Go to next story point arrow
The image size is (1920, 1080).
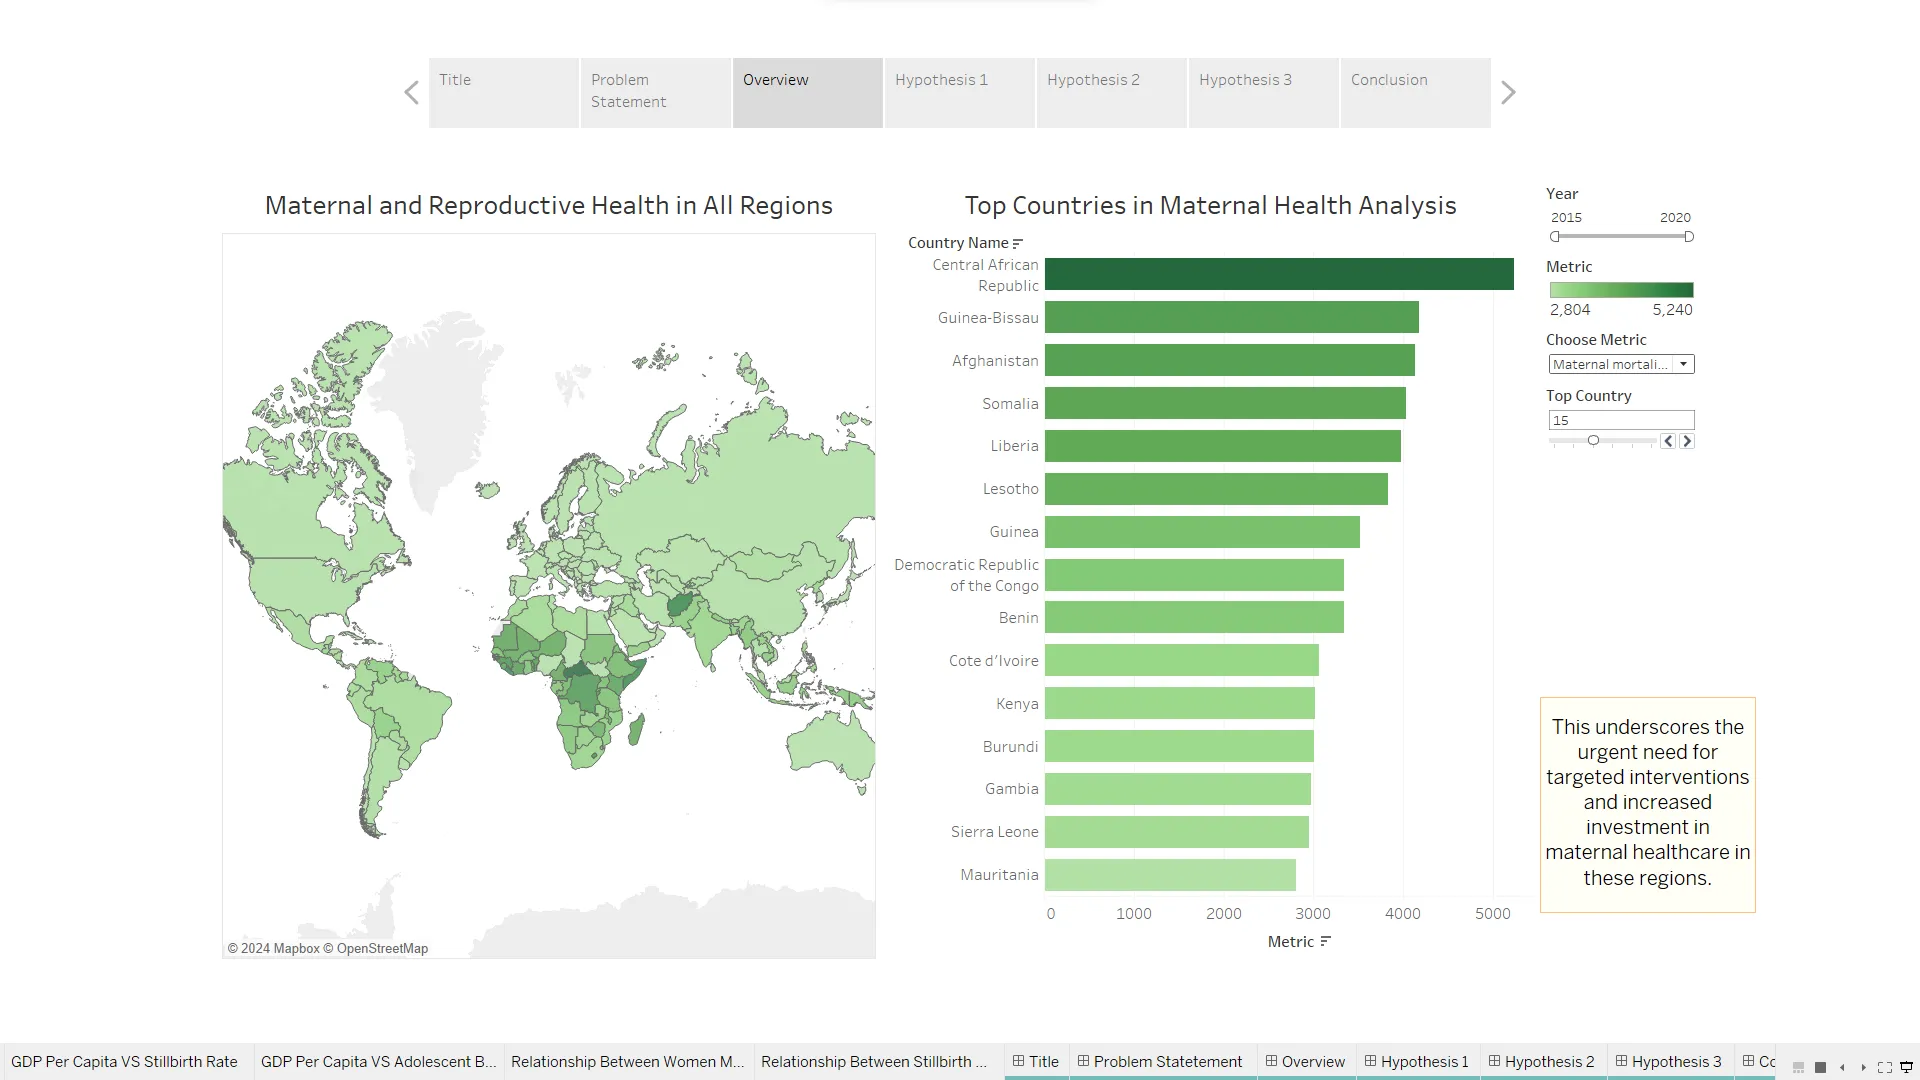pos(1508,93)
